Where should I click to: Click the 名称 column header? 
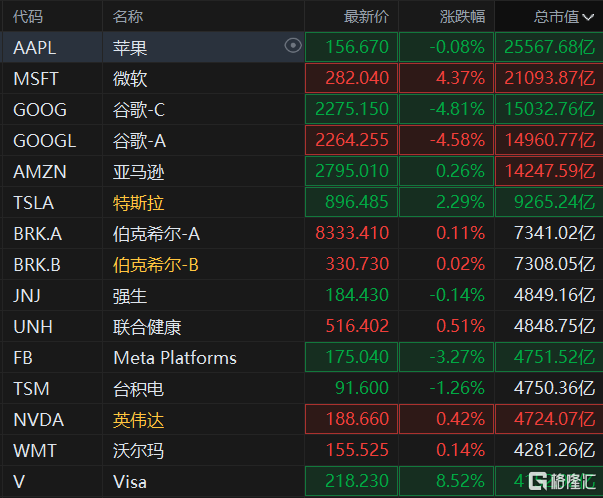[128, 17]
